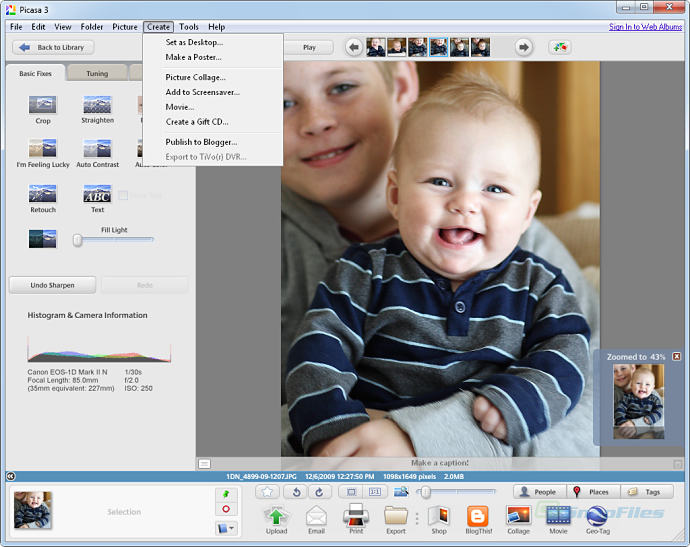The image size is (690, 547).
Task: Click the Collage icon
Action: tap(518, 516)
